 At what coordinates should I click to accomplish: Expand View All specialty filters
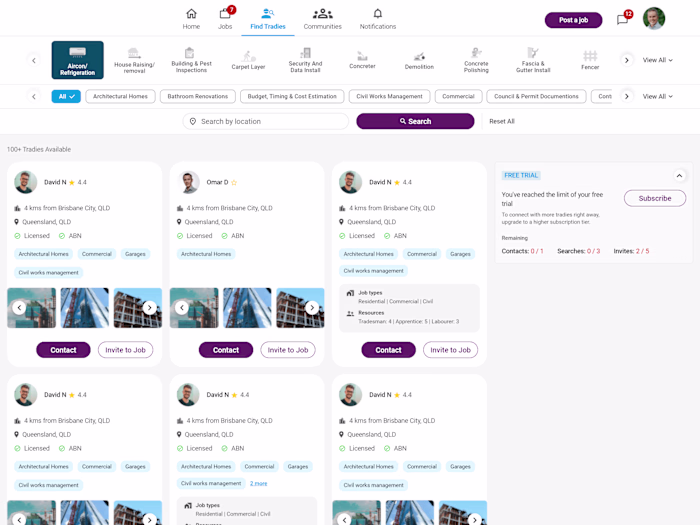(657, 96)
